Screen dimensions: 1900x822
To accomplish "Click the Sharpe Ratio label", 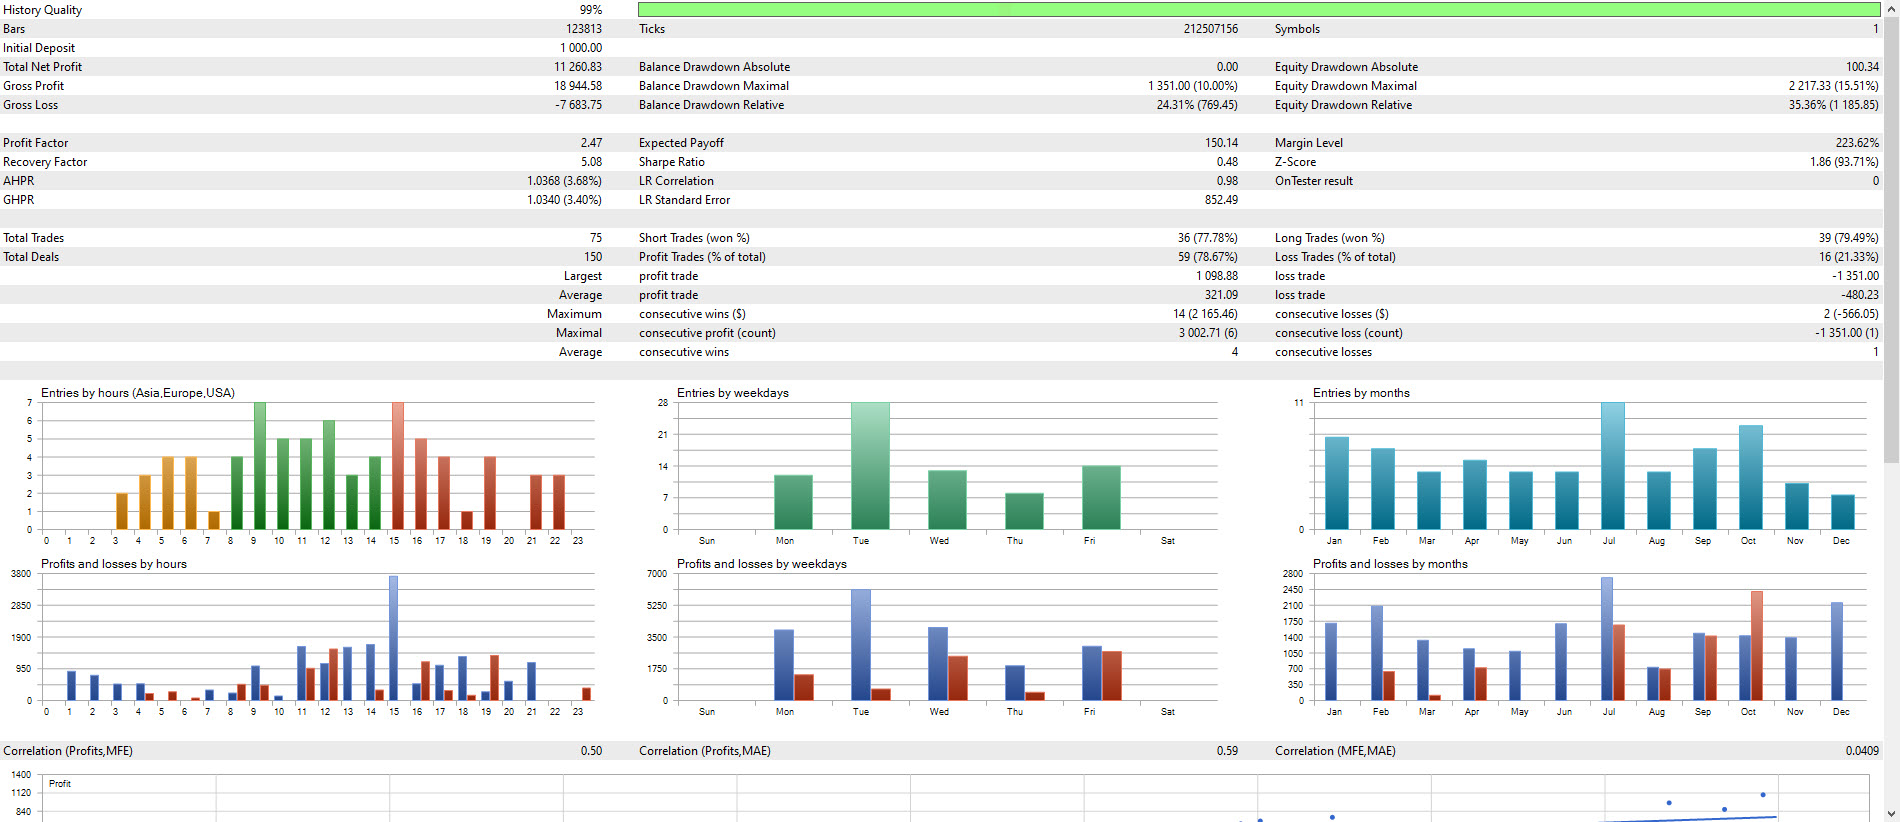I will coord(672,162).
